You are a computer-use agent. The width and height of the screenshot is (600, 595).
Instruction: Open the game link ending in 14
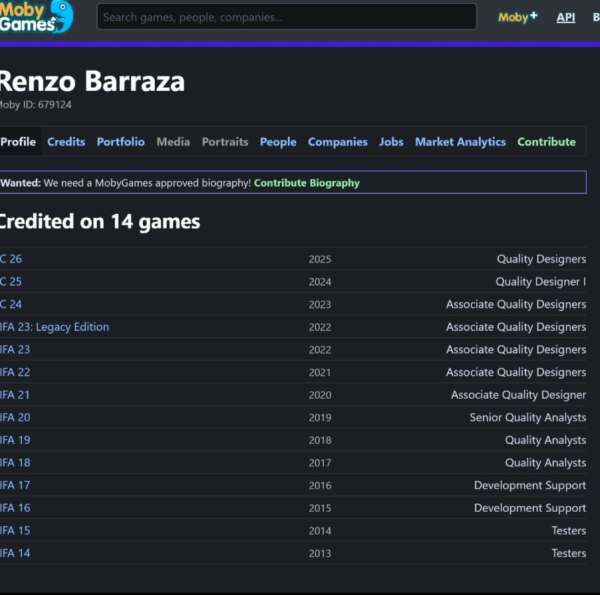(x=15, y=553)
